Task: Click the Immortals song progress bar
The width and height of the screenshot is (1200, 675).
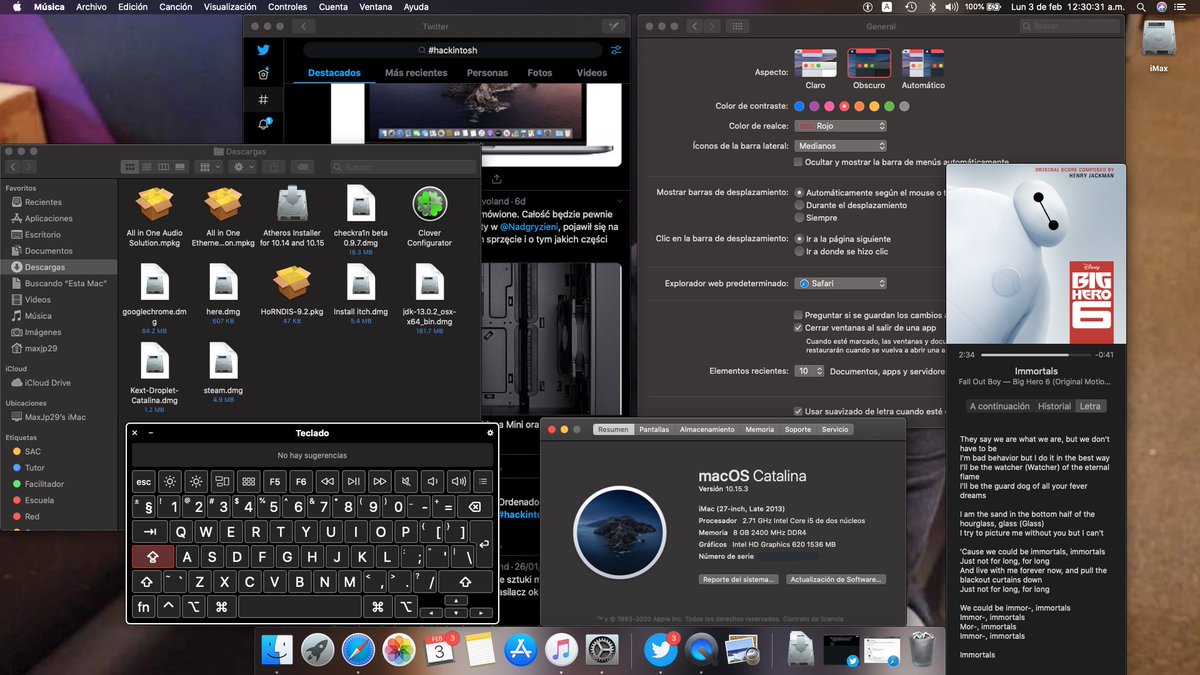Action: pos(1034,355)
